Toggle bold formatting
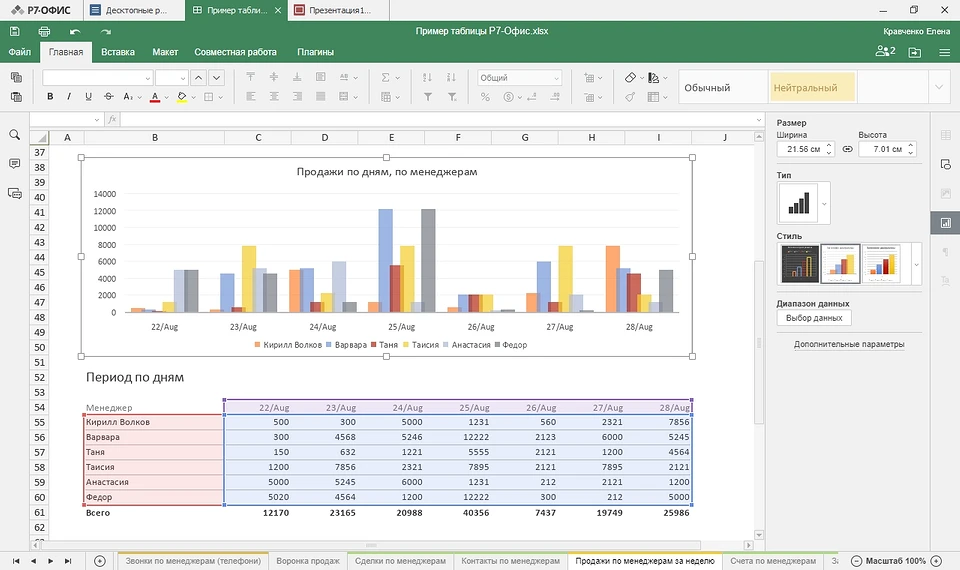Screen dimensions: 960x570 tap(50, 97)
